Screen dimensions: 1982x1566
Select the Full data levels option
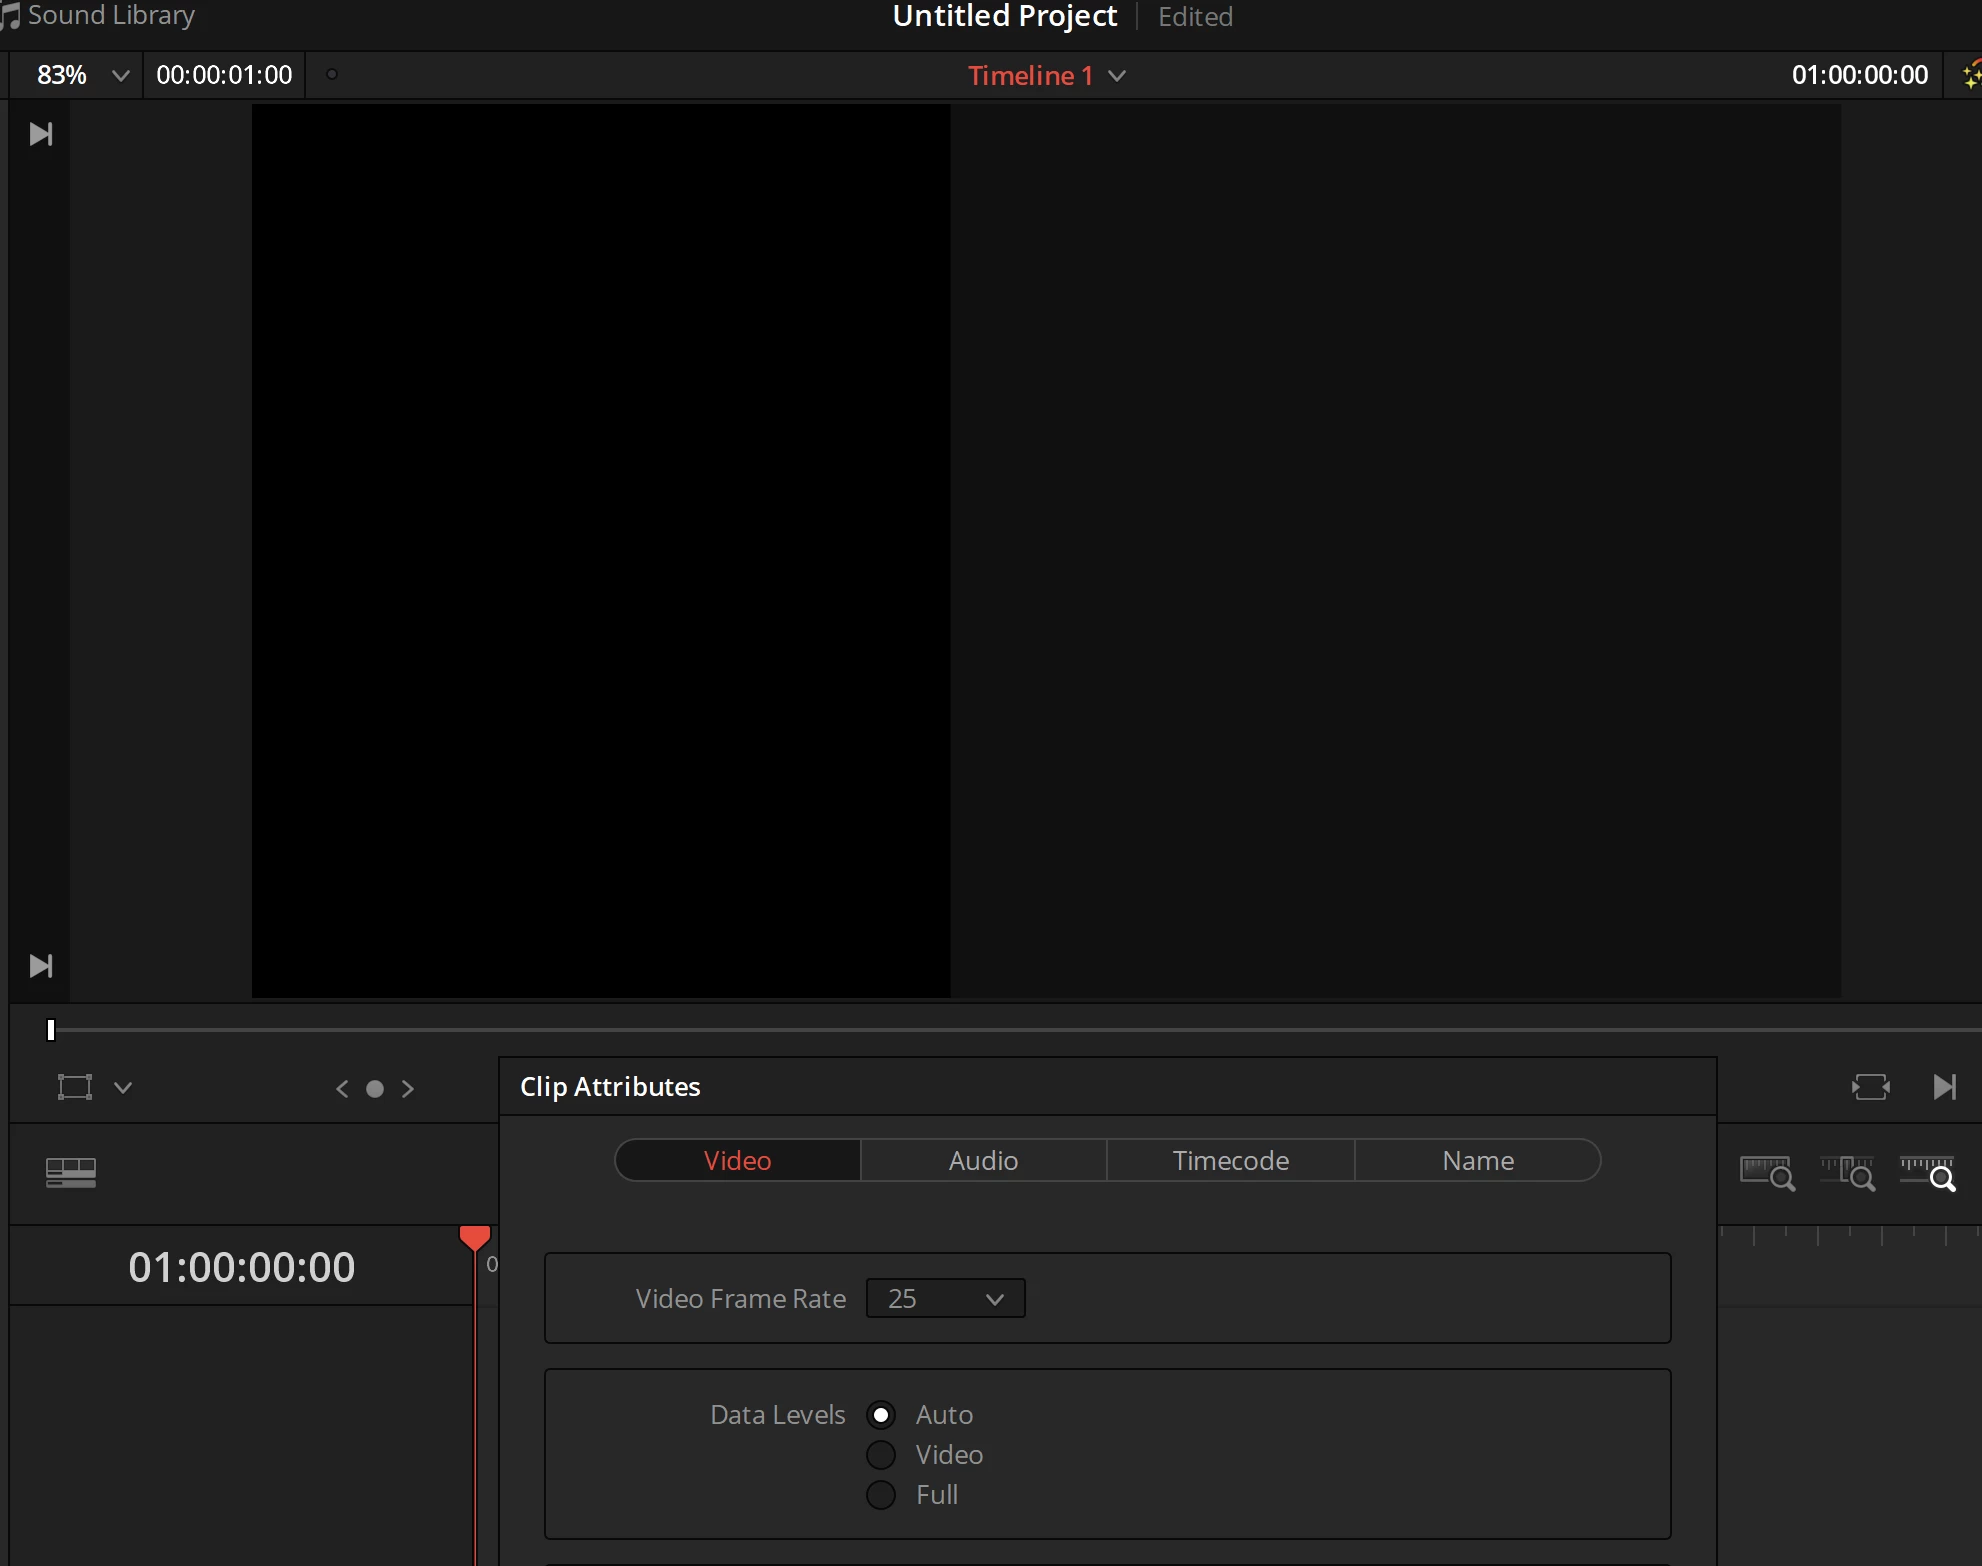click(x=881, y=1495)
